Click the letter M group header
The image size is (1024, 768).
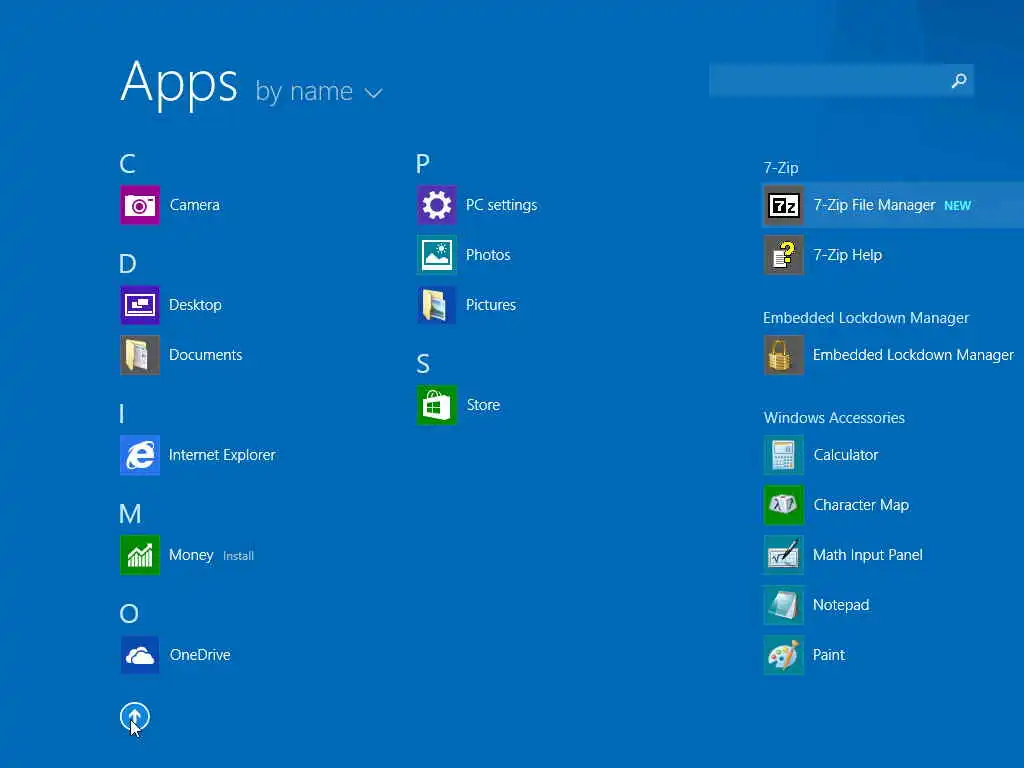(130, 514)
